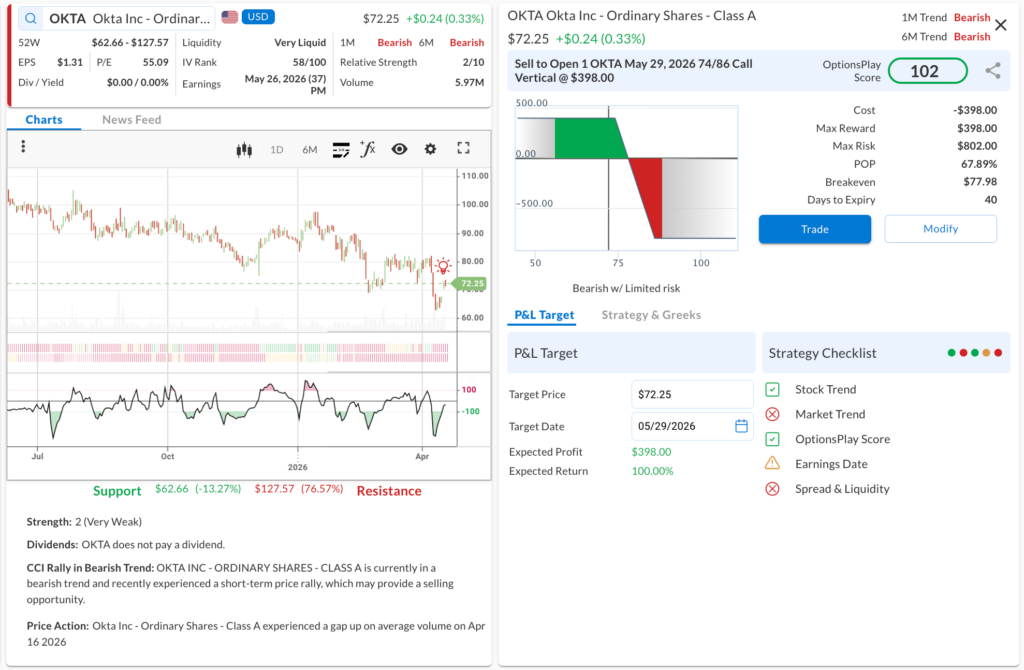
Task: Click the symbol search magnifier icon
Action: [30, 18]
